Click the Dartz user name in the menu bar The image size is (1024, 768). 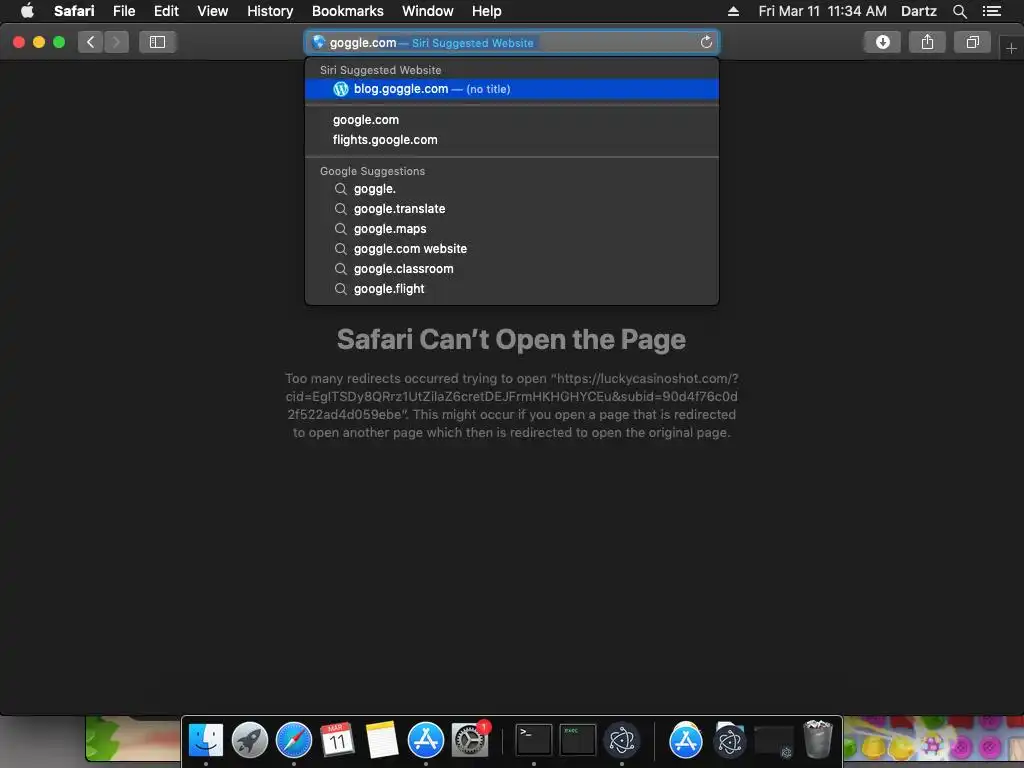pos(919,11)
